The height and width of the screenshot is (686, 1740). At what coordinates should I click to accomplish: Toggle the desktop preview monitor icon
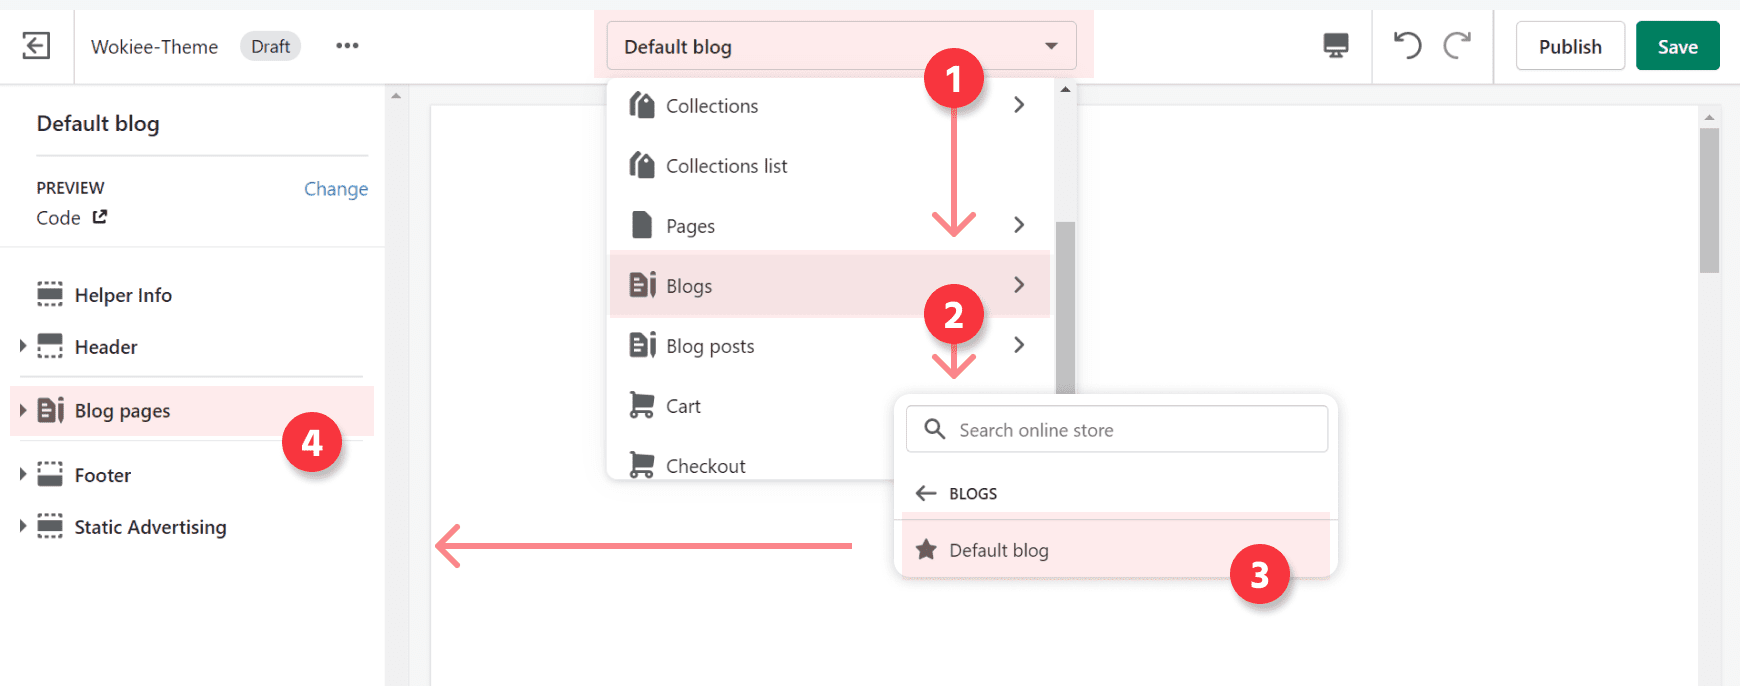[1335, 46]
